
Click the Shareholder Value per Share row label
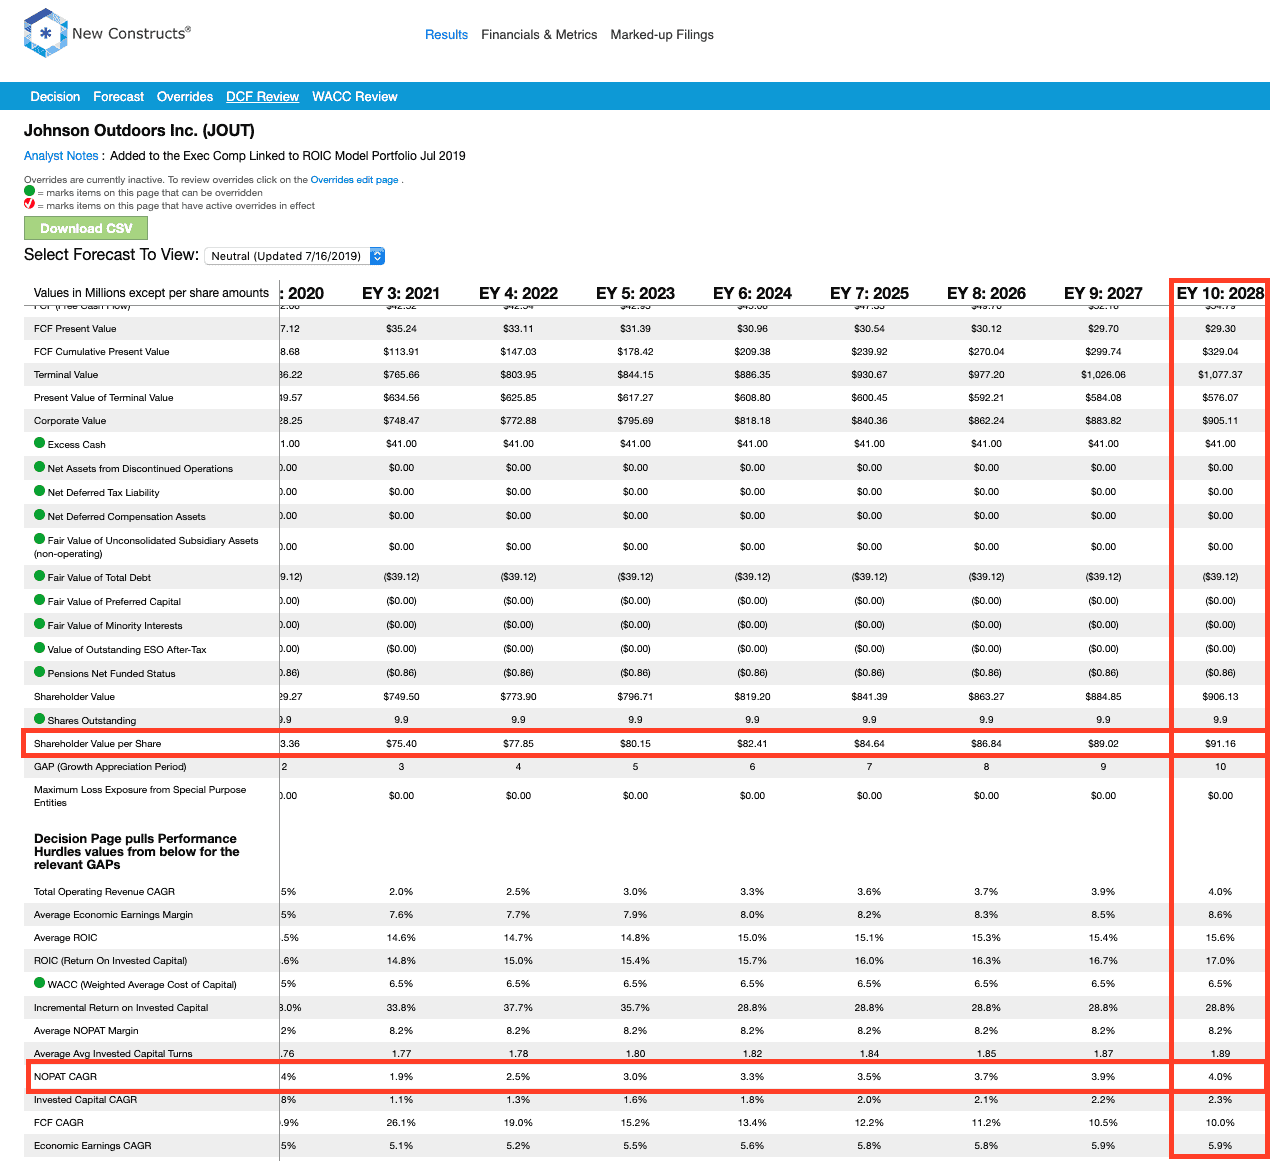point(97,744)
